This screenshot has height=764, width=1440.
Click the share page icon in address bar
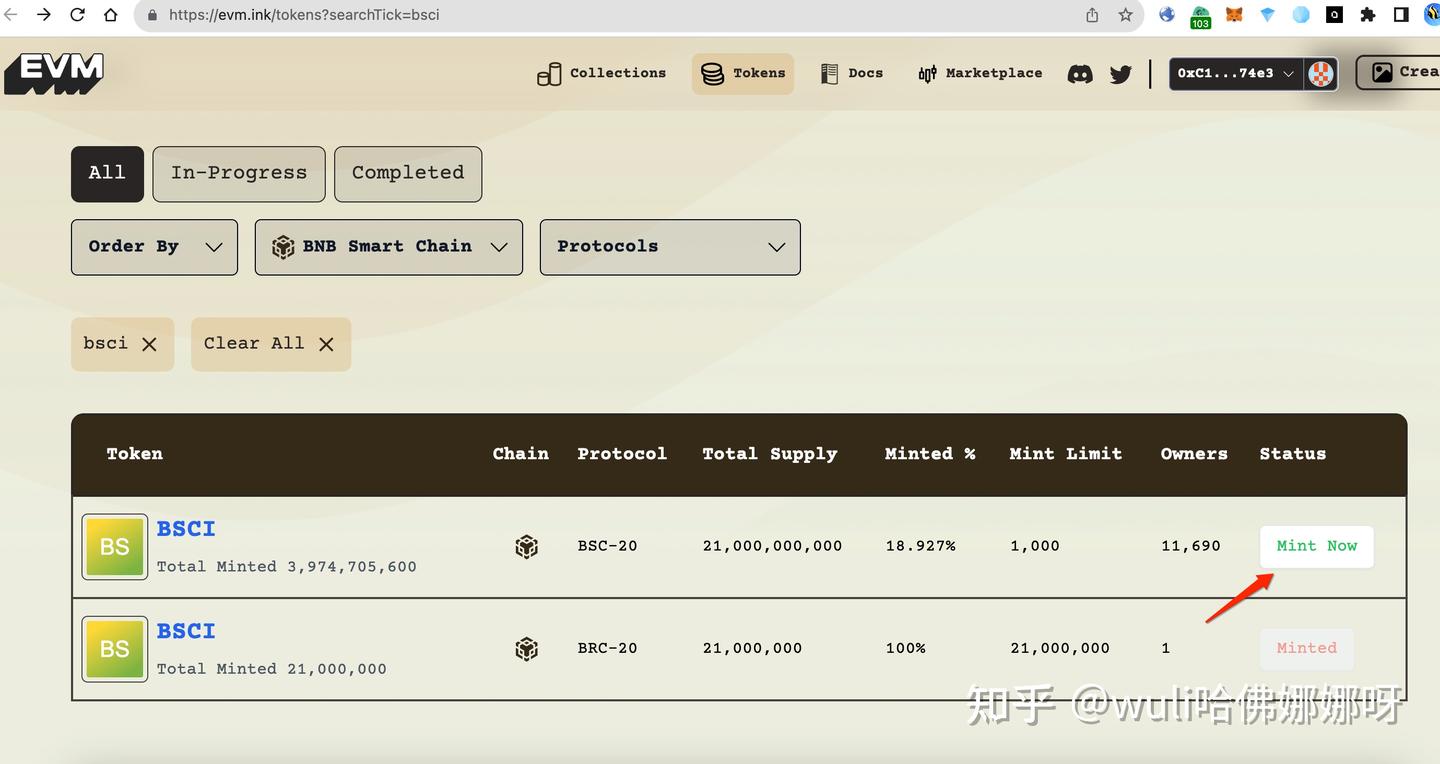point(1092,15)
